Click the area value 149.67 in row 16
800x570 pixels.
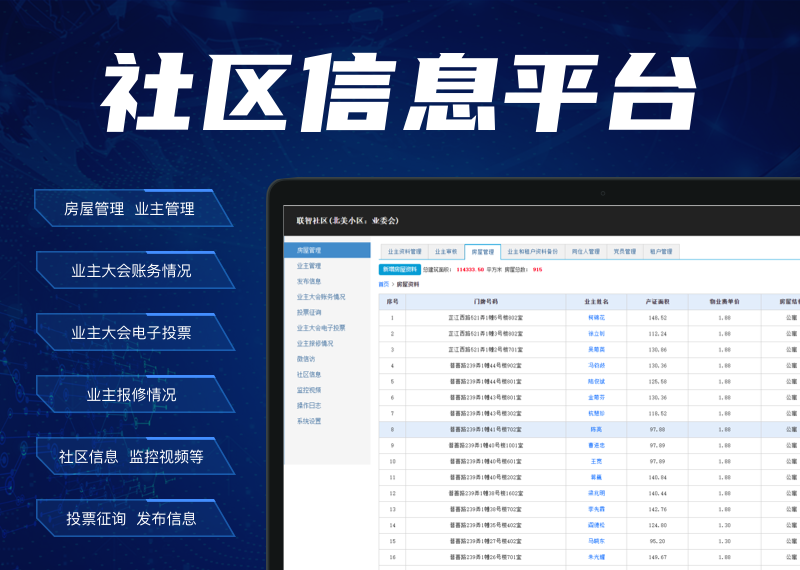click(x=657, y=557)
